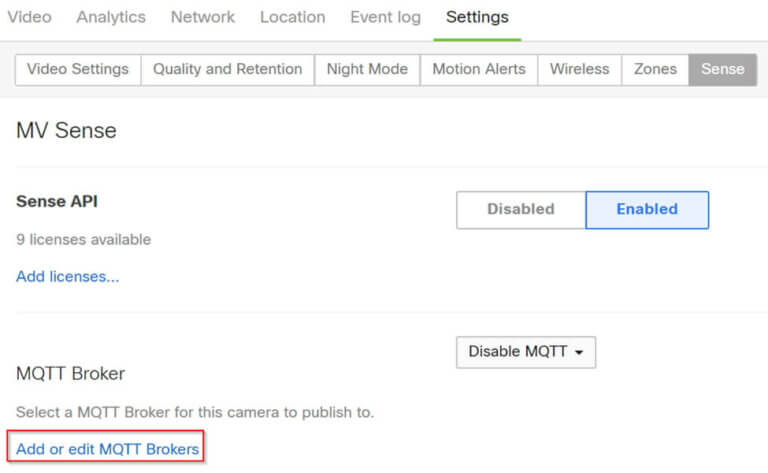Go to Motion Alerts settings
768x473 pixels.
[479, 70]
